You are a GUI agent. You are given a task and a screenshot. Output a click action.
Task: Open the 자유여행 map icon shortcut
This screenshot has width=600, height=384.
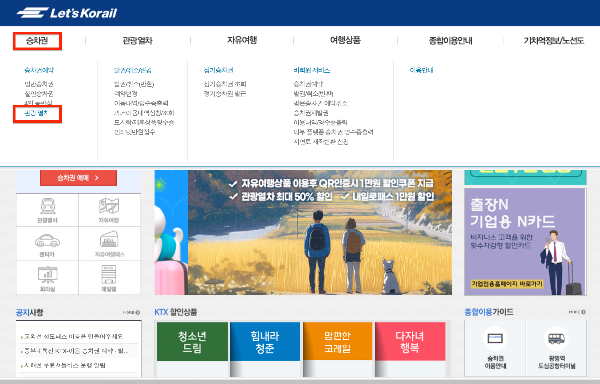click(x=109, y=210)
